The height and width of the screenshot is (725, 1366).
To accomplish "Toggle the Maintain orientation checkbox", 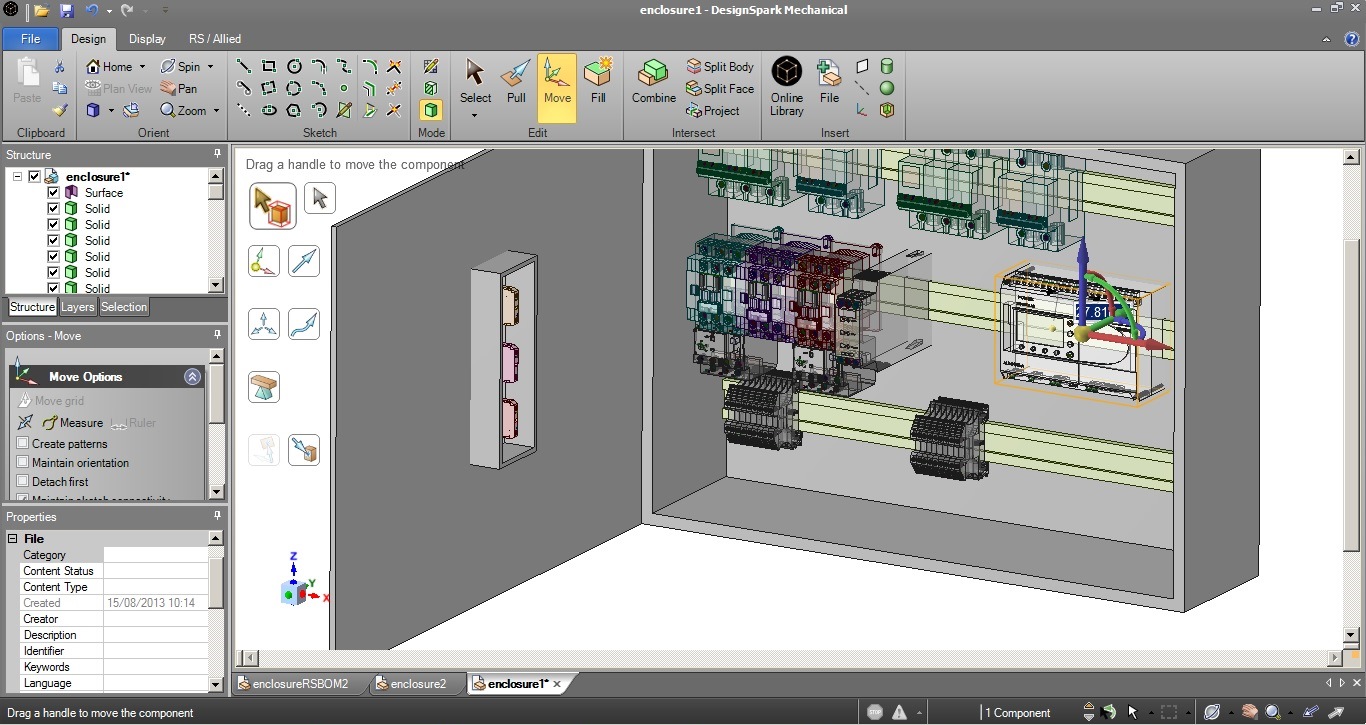I will pyautogui.click(x=23, y=463).
